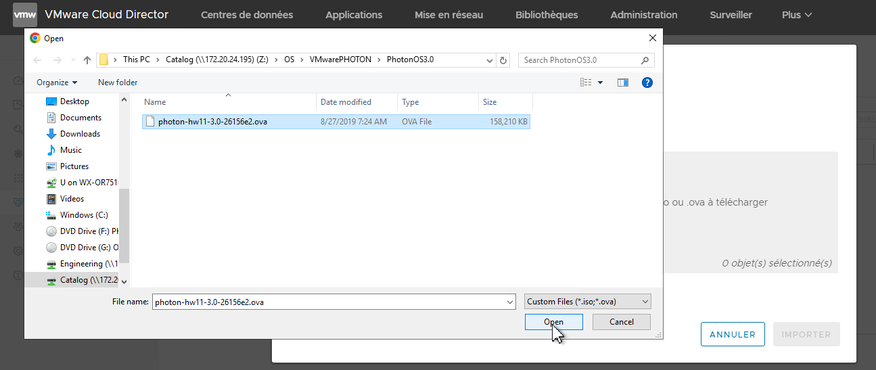Viewport: 876px width, 370px height.
Task: Open the Bibliothèques menu
Action: tap(546, 15)
